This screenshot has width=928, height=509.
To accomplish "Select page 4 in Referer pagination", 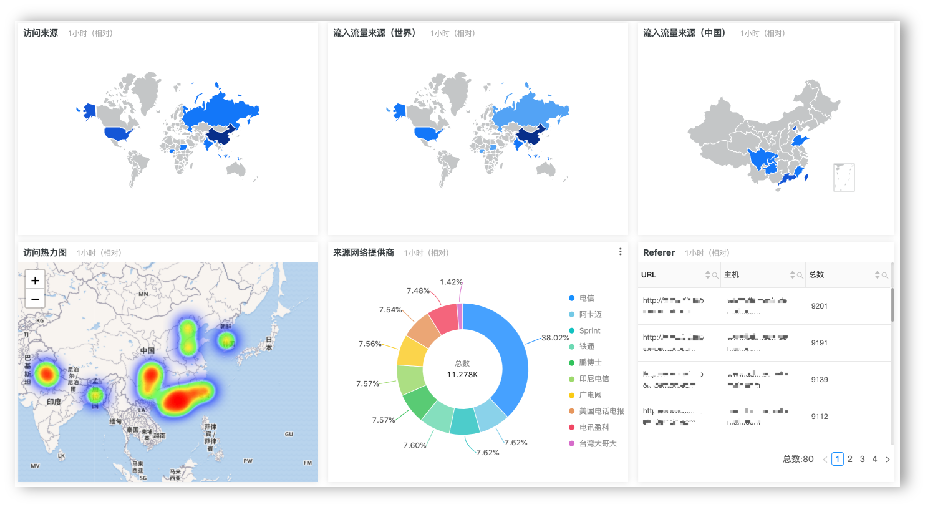I will (874, 459).
